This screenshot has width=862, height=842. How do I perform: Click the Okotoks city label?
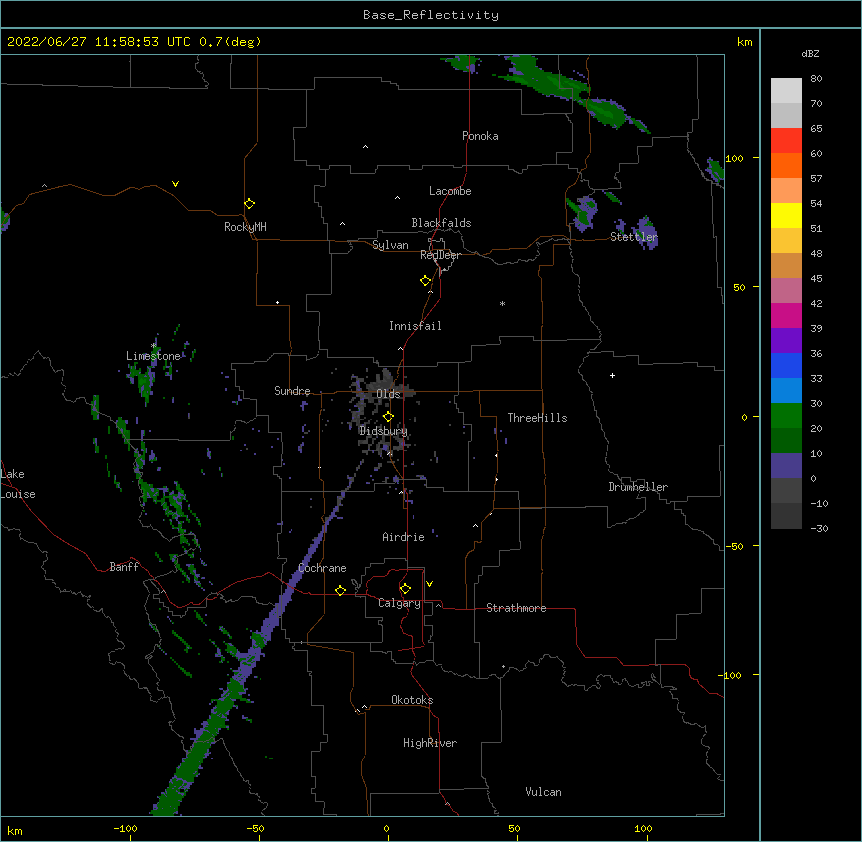click(x=412, y=700)
